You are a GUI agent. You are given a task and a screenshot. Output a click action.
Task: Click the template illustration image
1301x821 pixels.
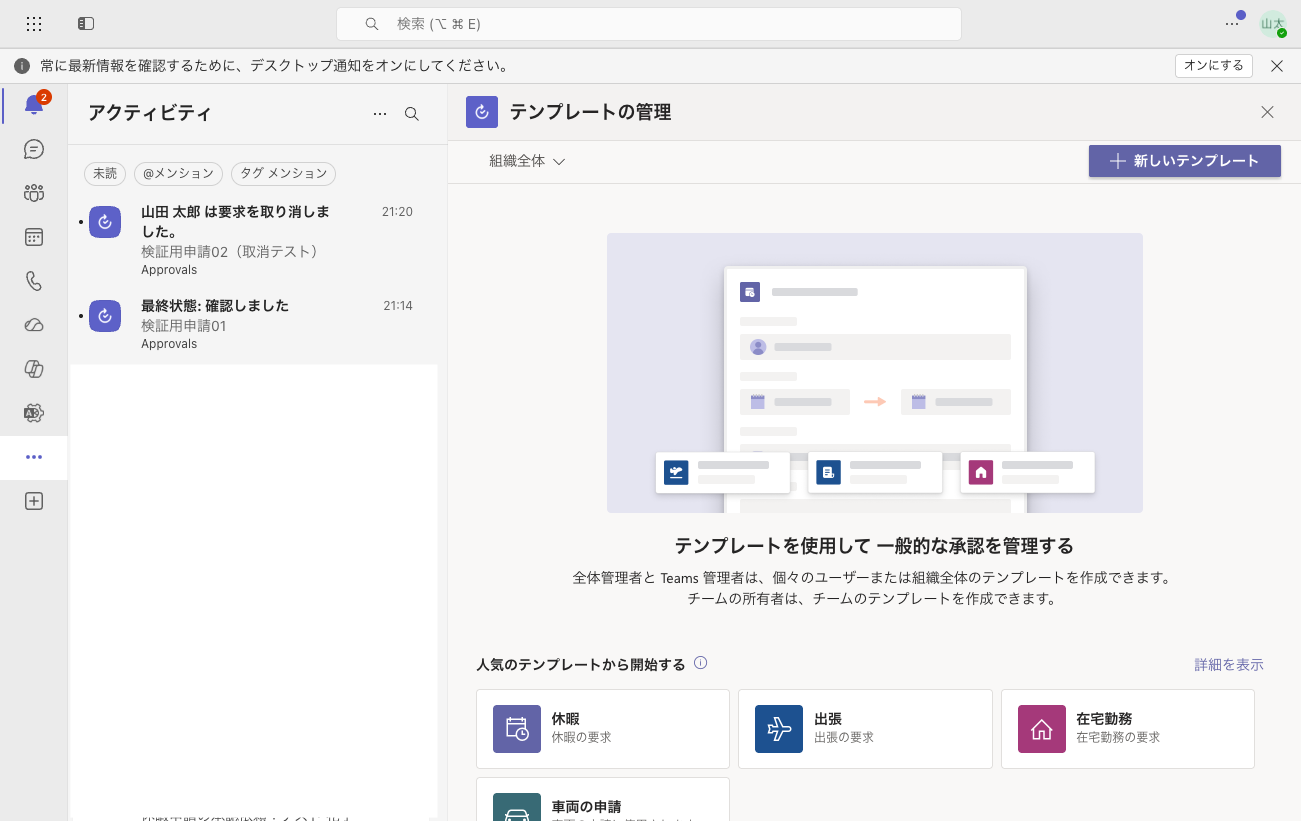click(875, 373)
